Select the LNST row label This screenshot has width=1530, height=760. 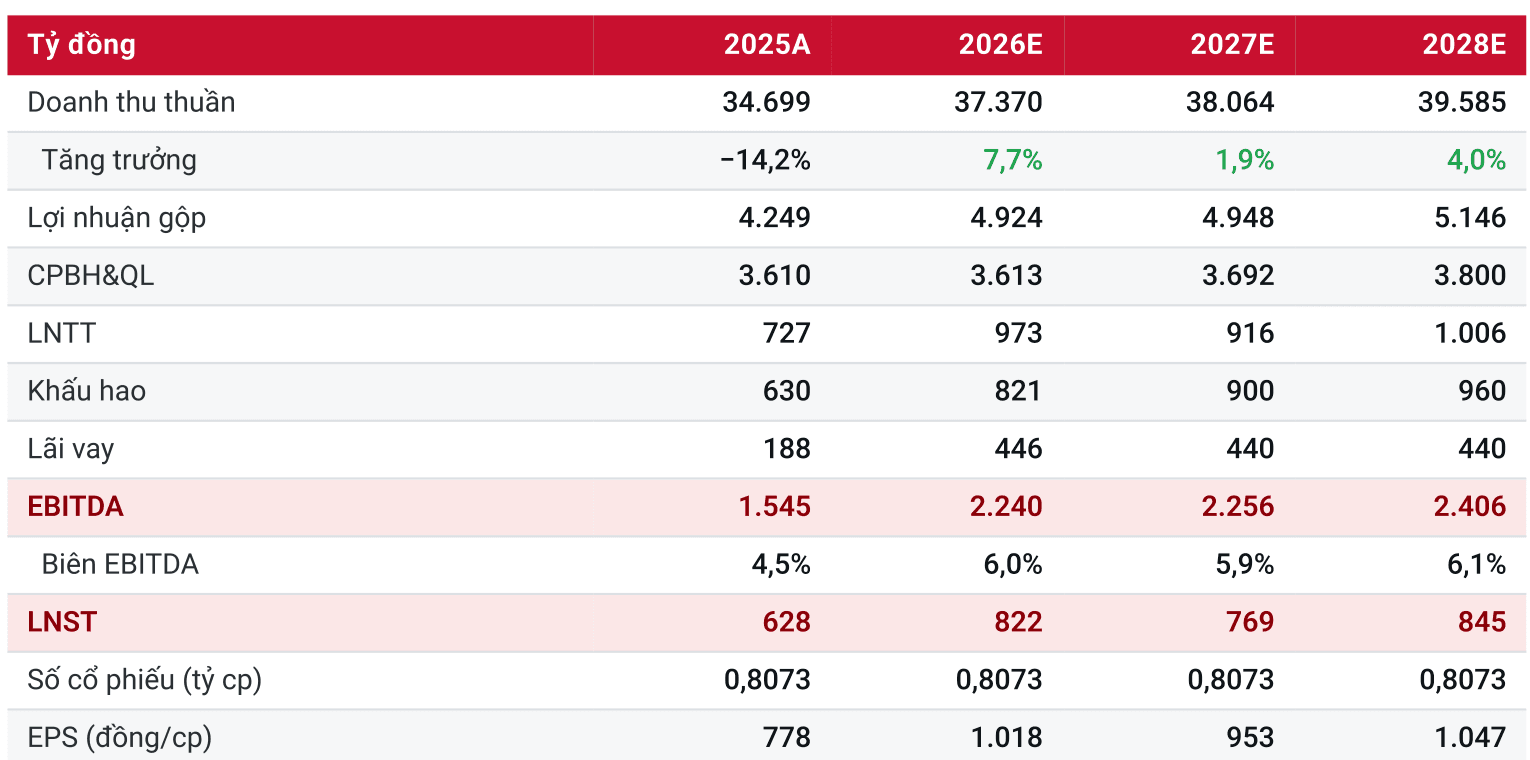(62, 622)
